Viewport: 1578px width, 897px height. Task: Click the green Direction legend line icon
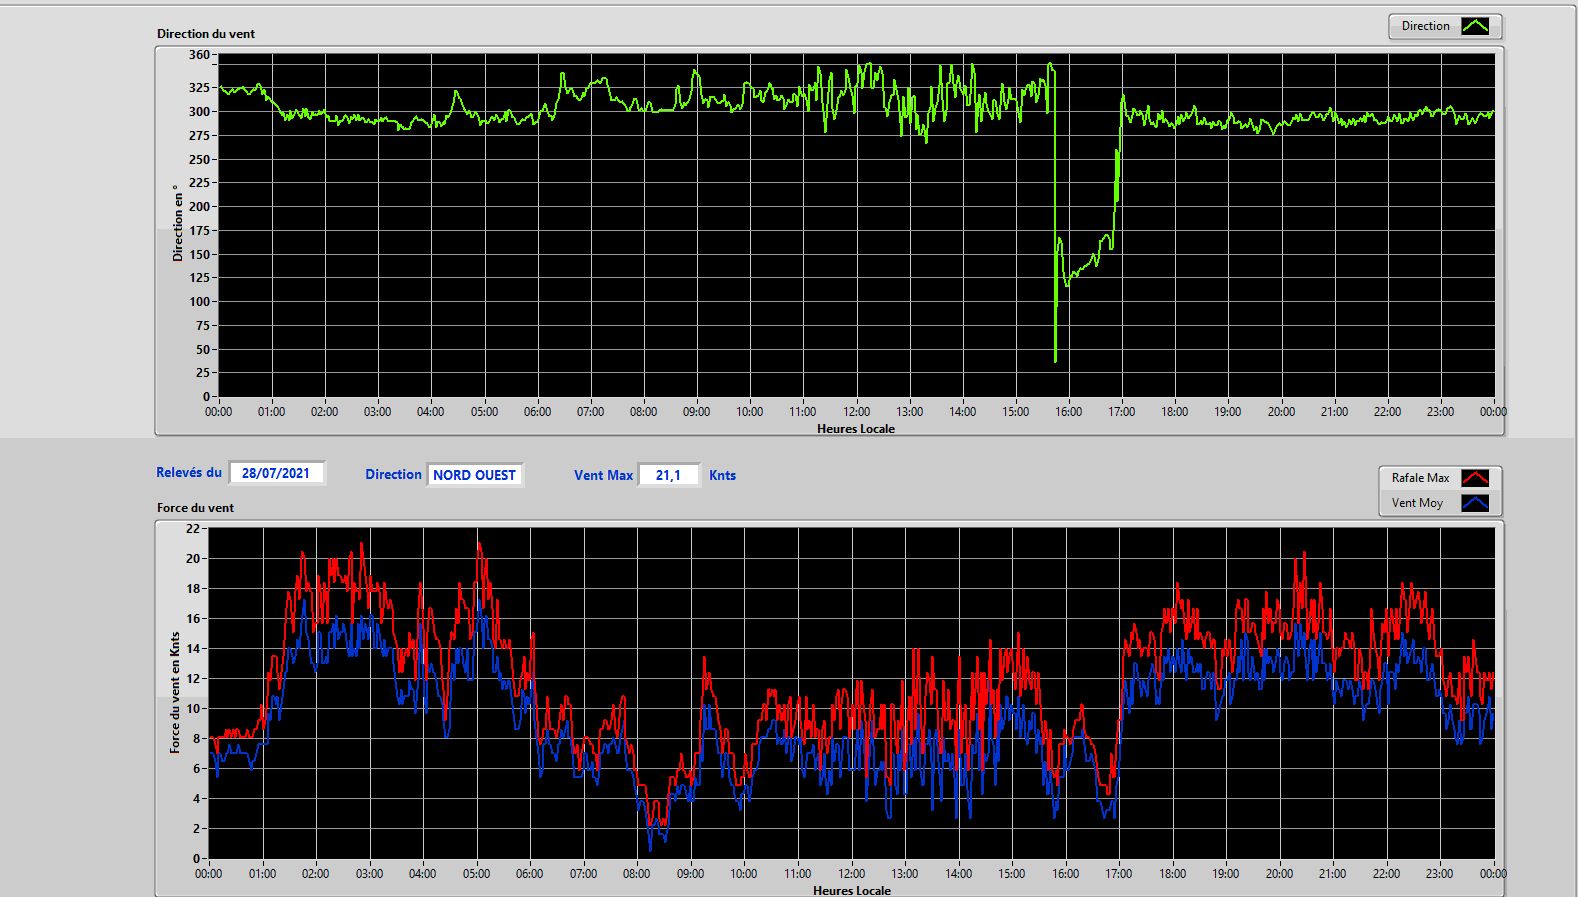pyautogui.click(x=1475, y=26)
